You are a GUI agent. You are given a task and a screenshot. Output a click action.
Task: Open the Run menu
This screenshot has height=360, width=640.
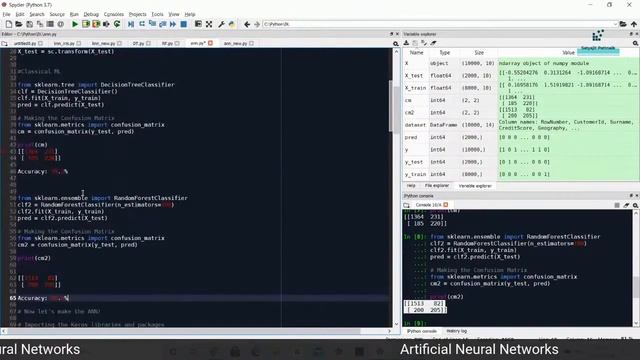pyautogui.click(x=74, y=14)
